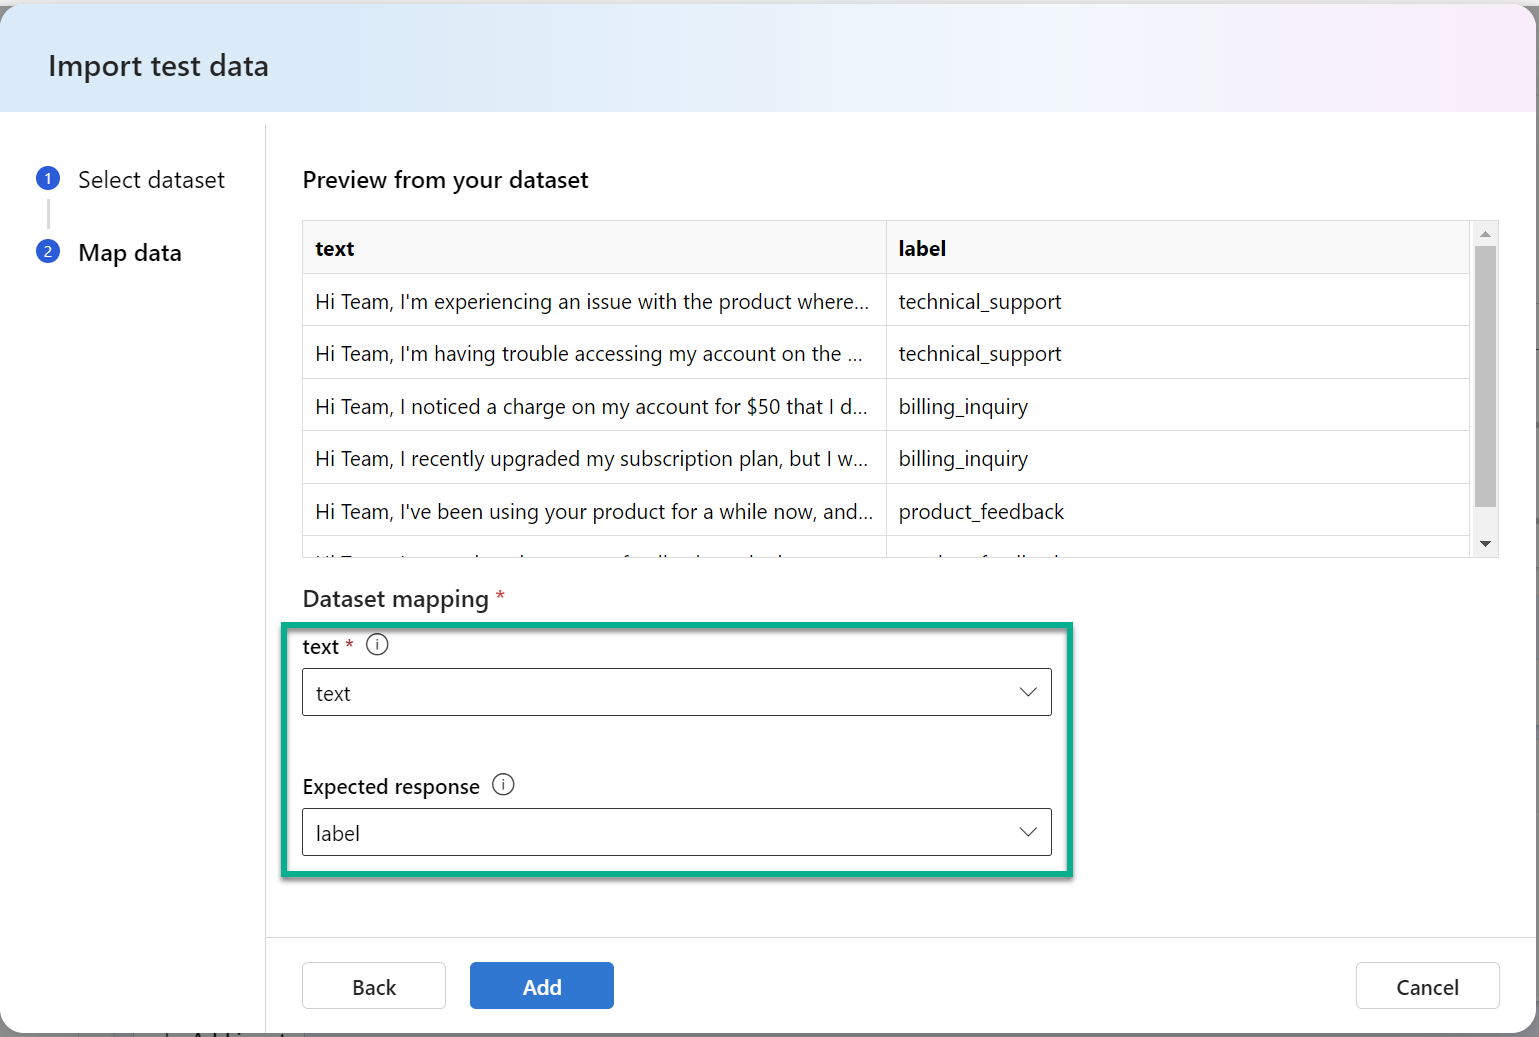Click the 'text' column header in the preview
This screenshot has height=1037, width=1539.
(335, 248)
